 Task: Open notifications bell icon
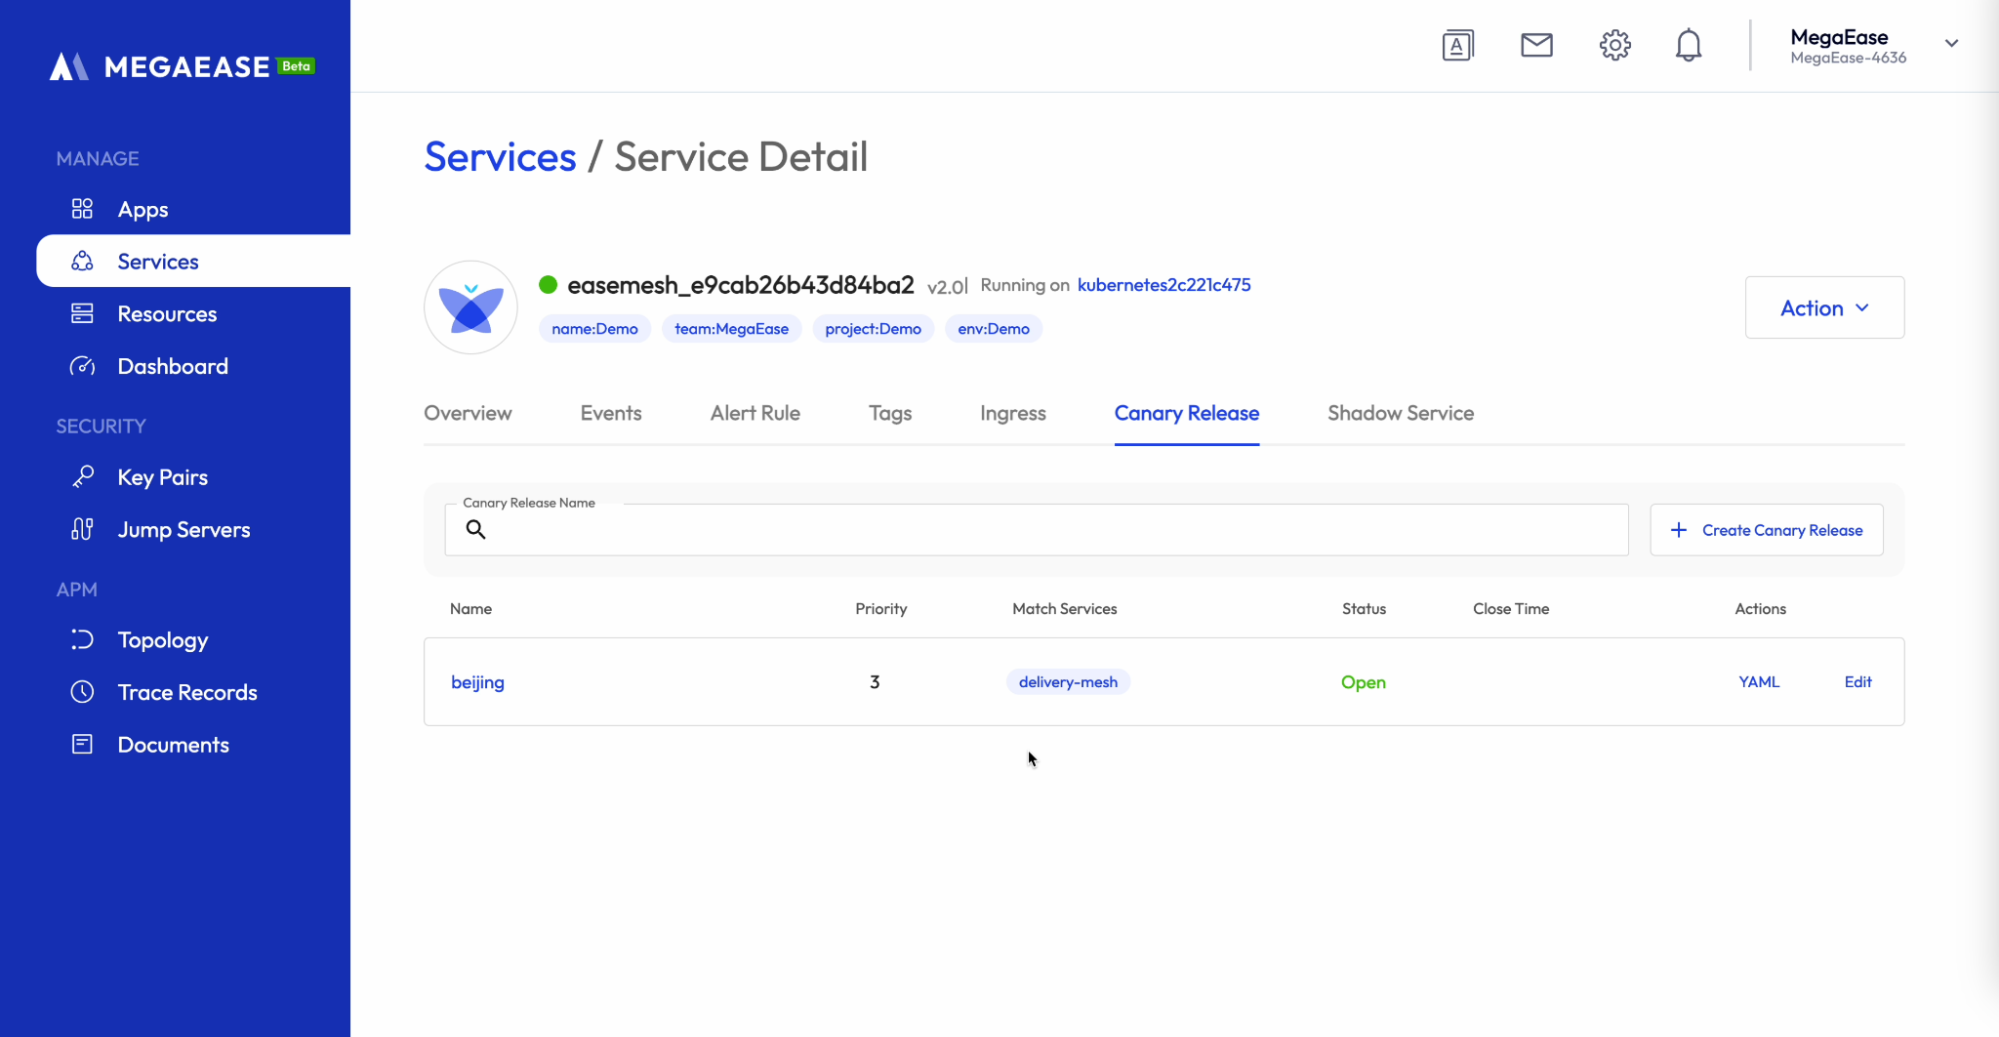coord(1688,45)
